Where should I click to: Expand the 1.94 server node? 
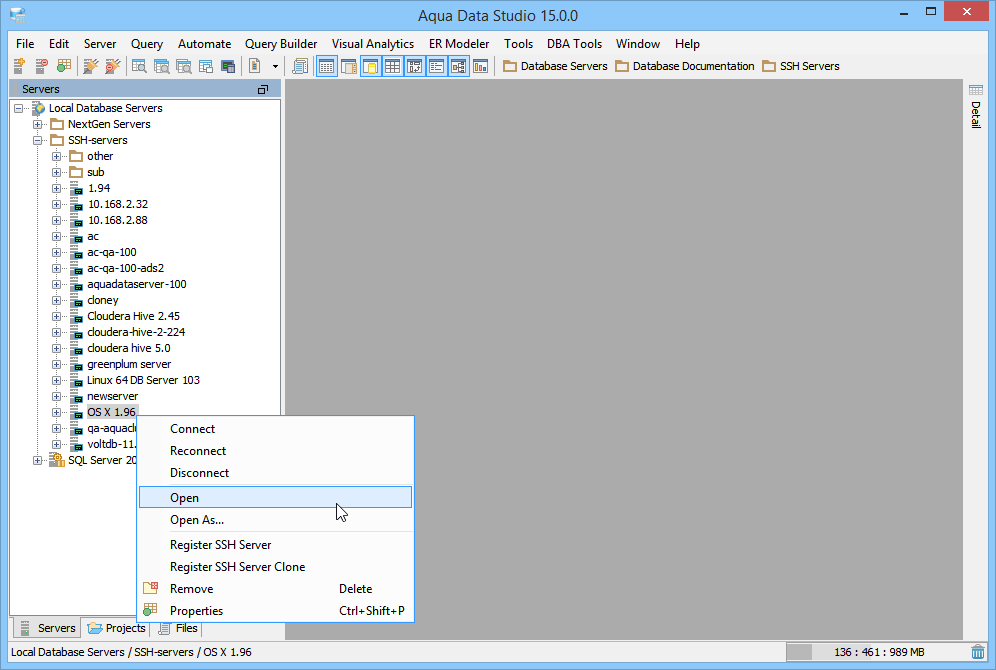click(57, 188)
